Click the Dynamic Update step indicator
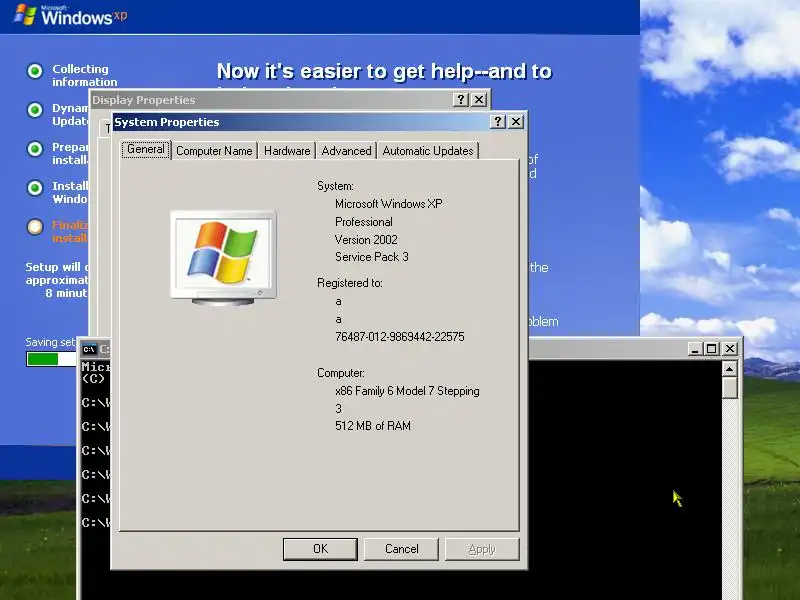800x600 pixels. pos(35,110)
